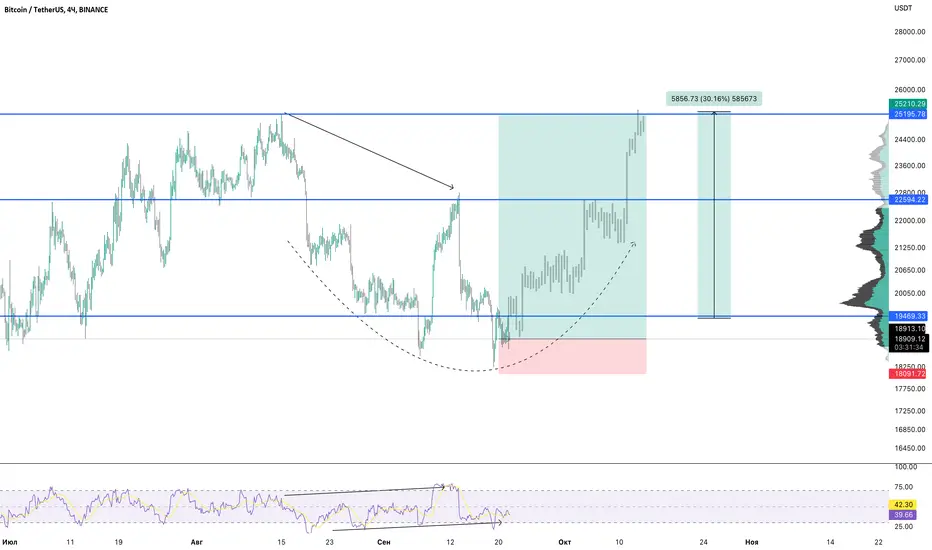Click the 100.00 RSI scale label
The image size is (932, 550).
(x=905, y=467)
